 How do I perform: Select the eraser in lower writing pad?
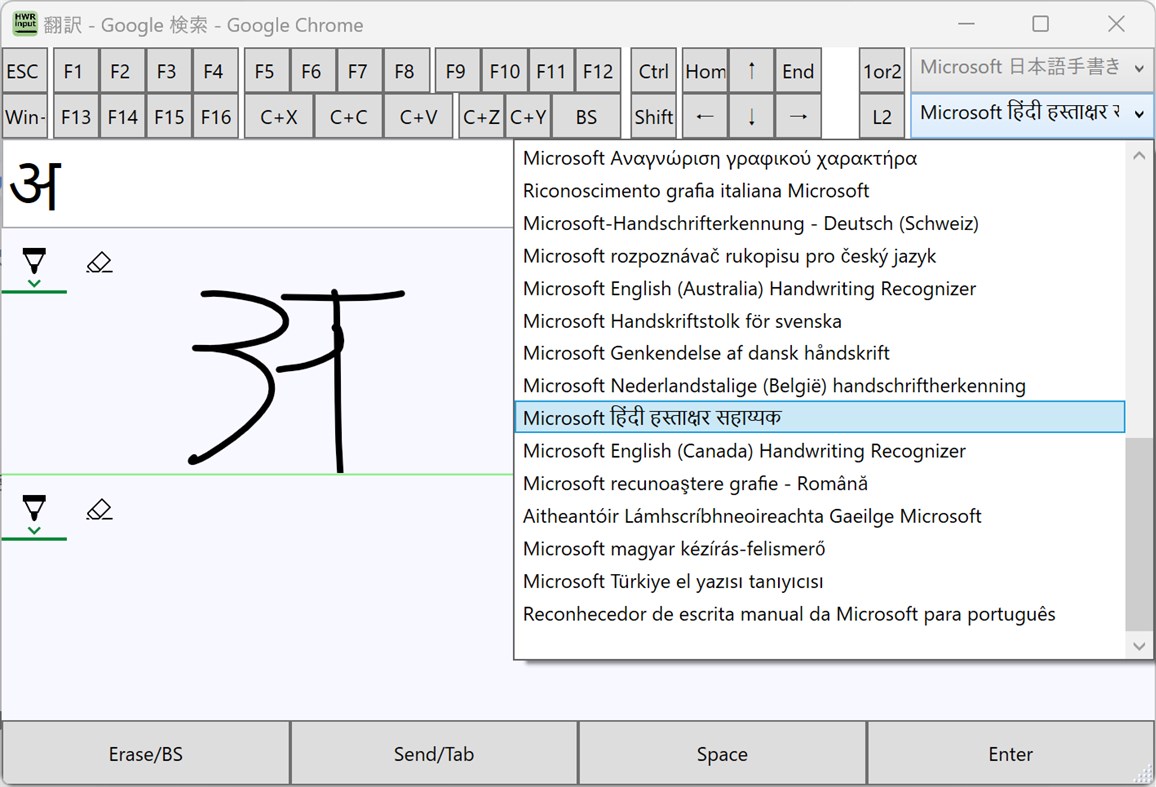99,510
